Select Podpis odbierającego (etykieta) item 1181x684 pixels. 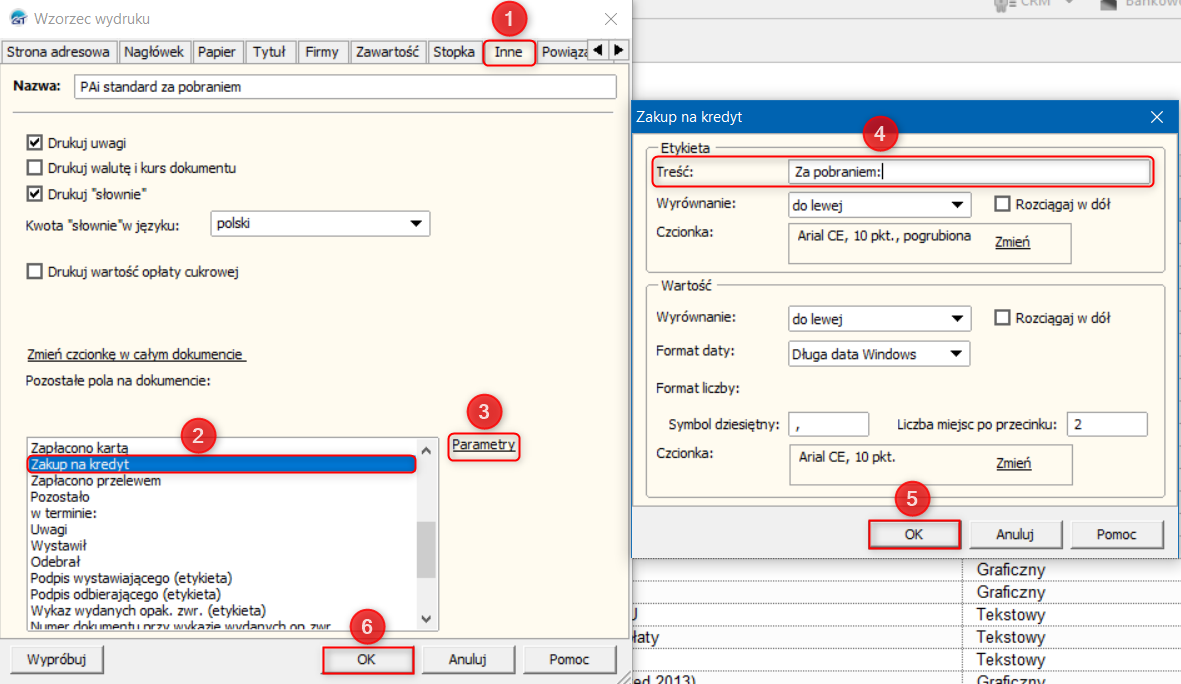(x=222, y=594)
